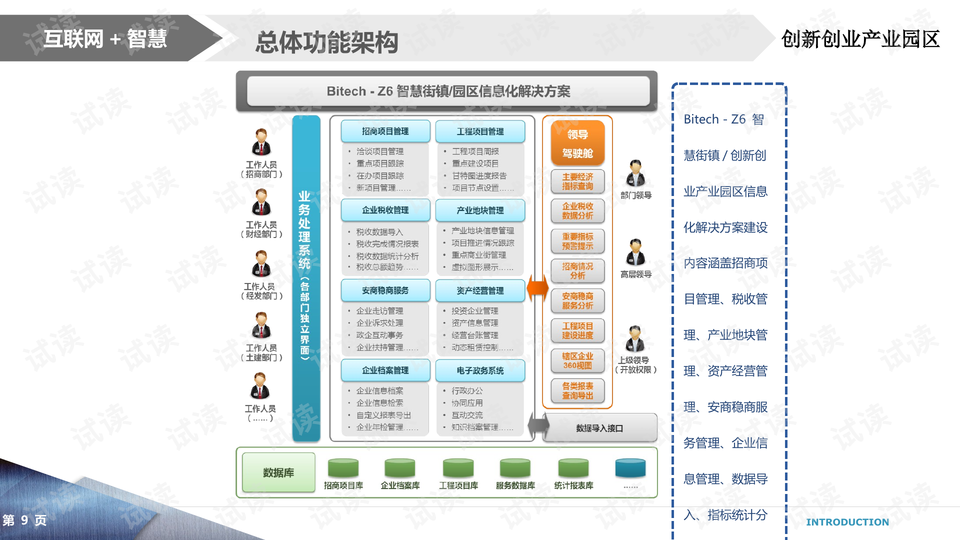Open the 招商项目管理 module header
Image resolution: width=960 pixels, height=540 pixels.
pyautogui.click(x=384, y=131)
